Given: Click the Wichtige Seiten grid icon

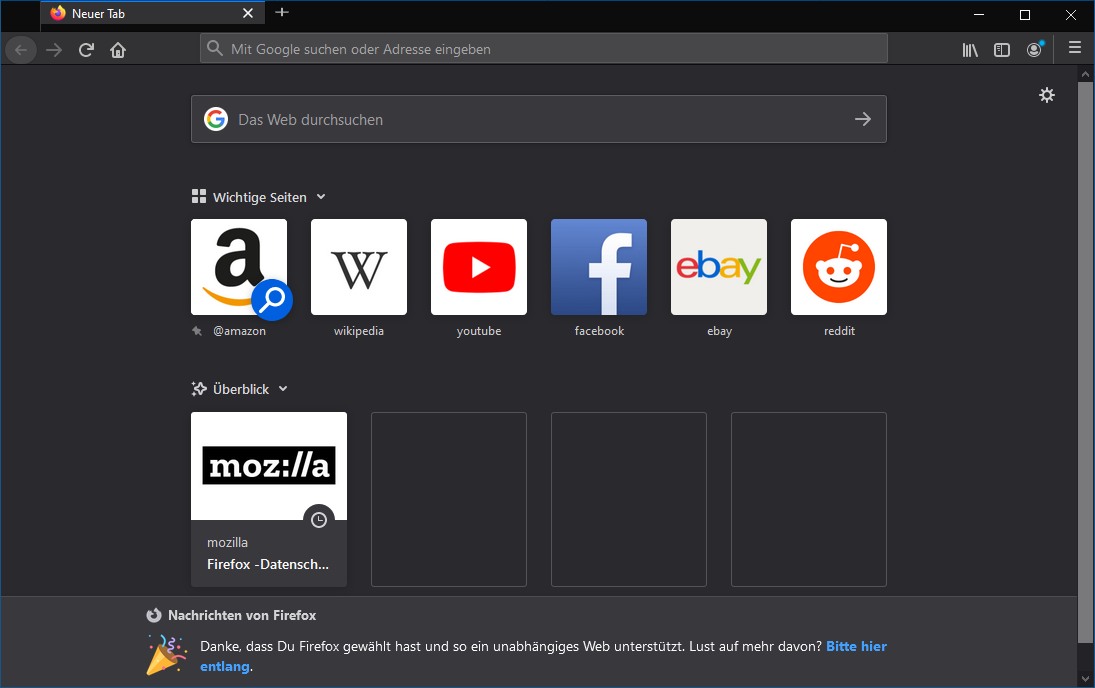Looking at the screenshot, I should (x=199, y=196).
